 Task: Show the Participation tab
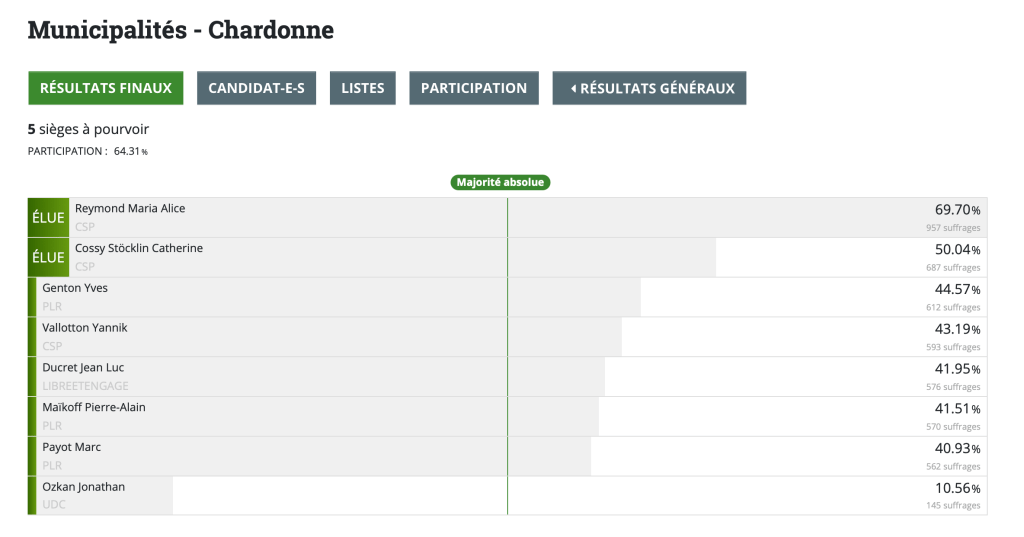474,88
